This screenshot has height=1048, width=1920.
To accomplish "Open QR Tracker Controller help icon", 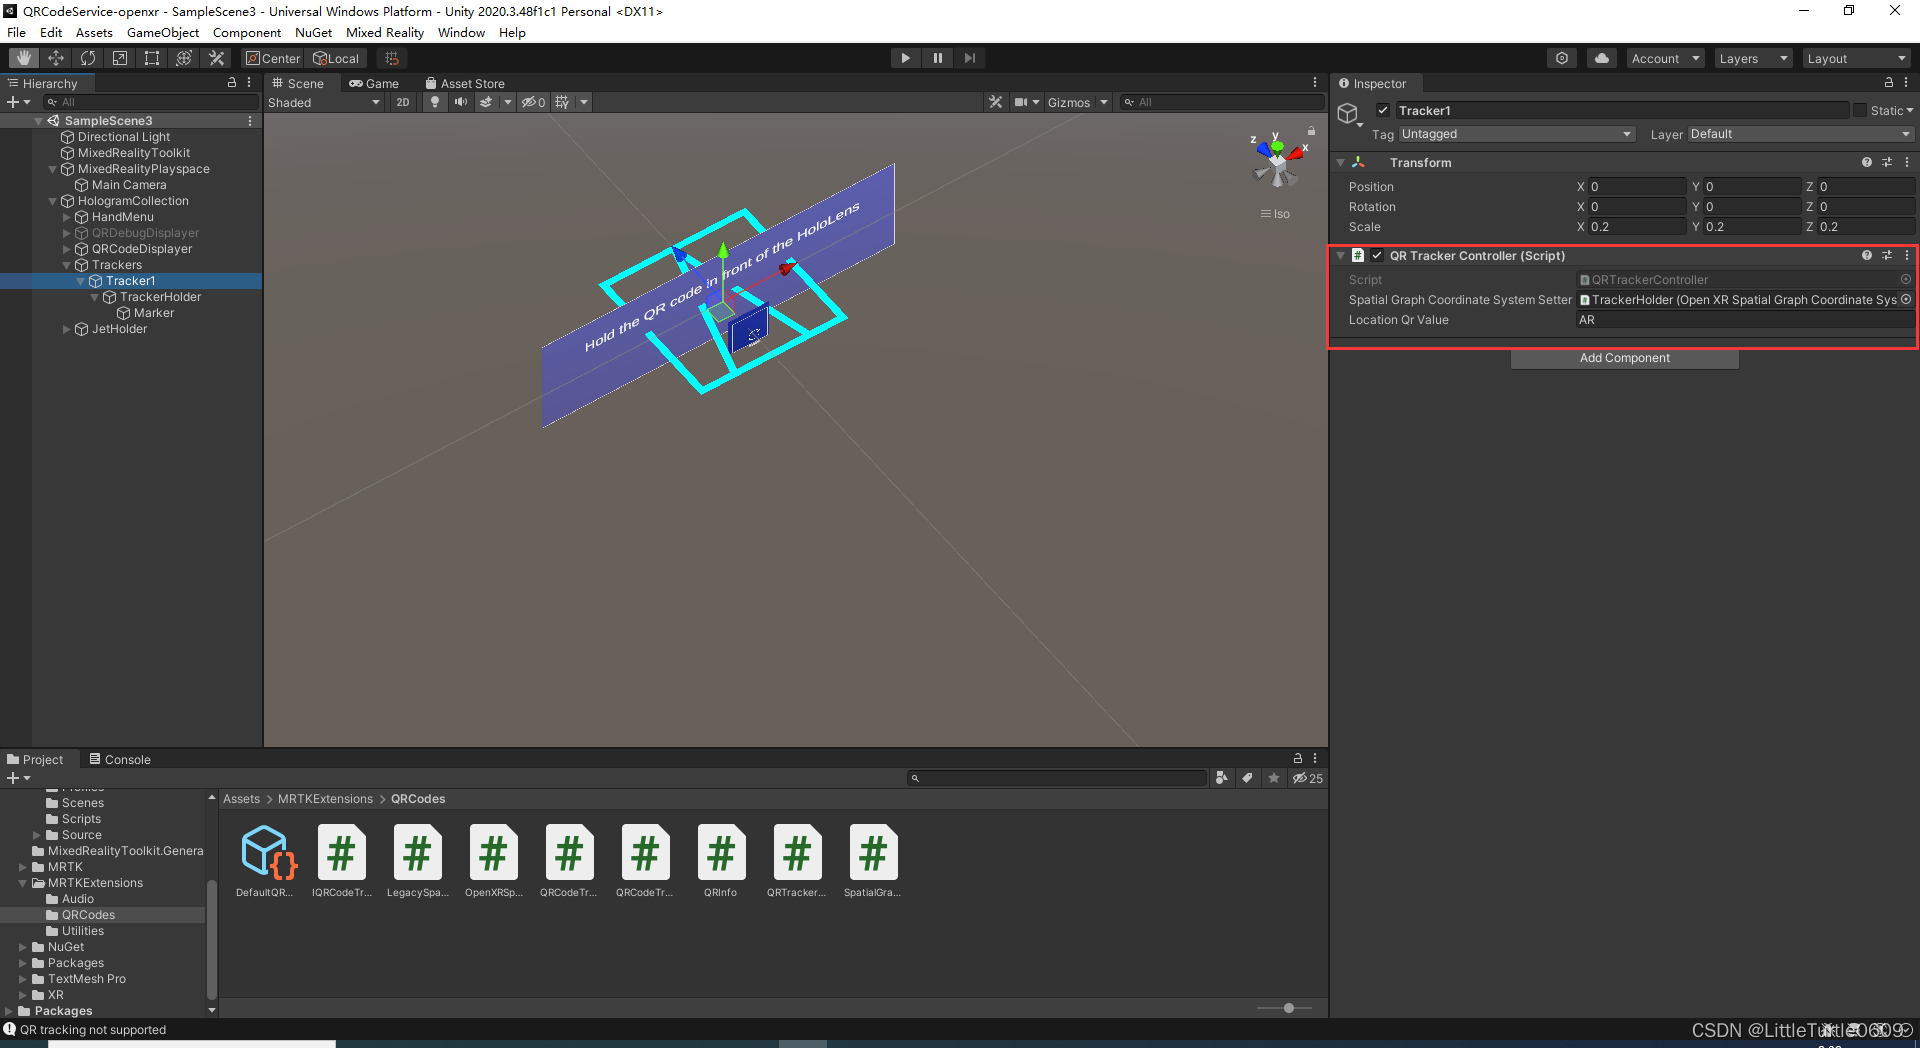I will 1866,256.
